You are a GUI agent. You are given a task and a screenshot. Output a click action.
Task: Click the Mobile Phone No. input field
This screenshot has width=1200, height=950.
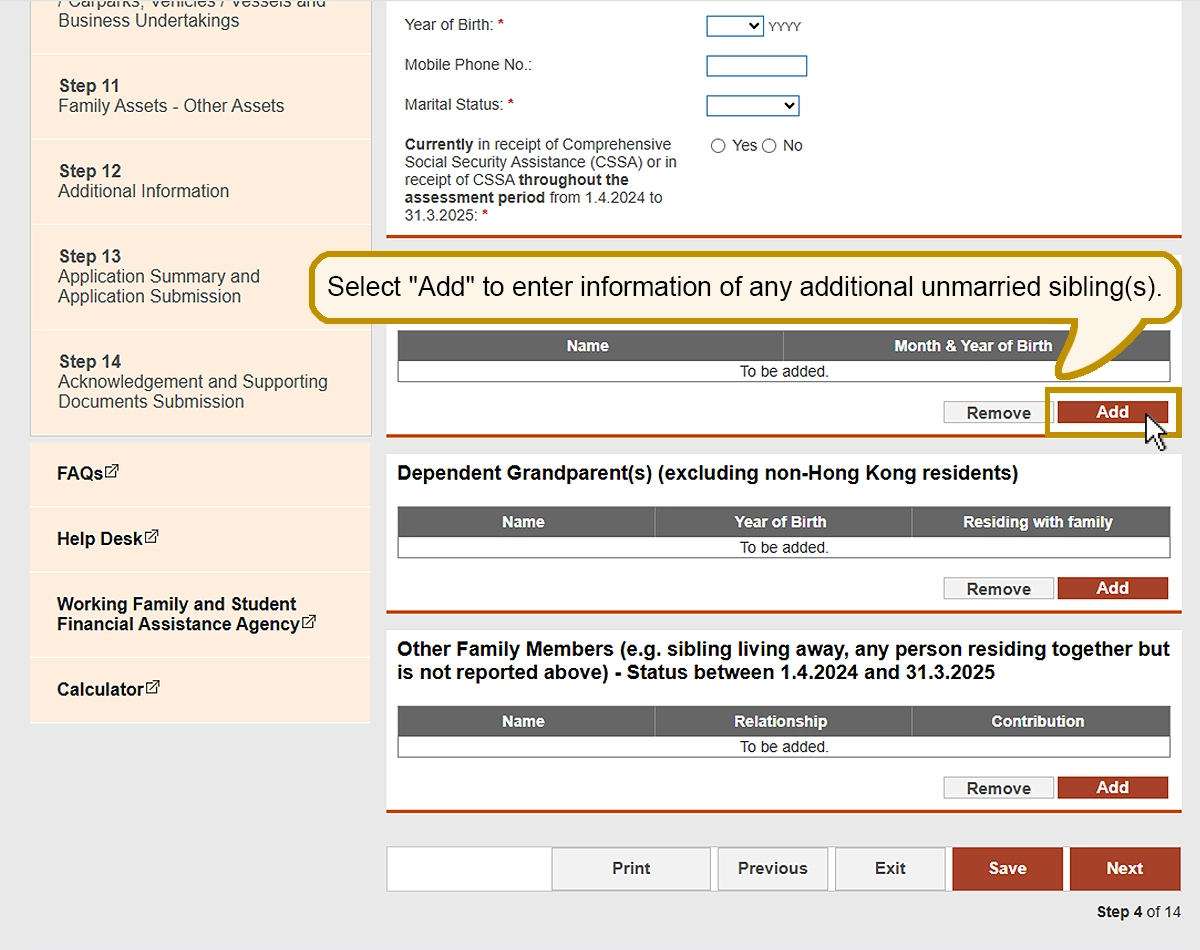[756, 66]
